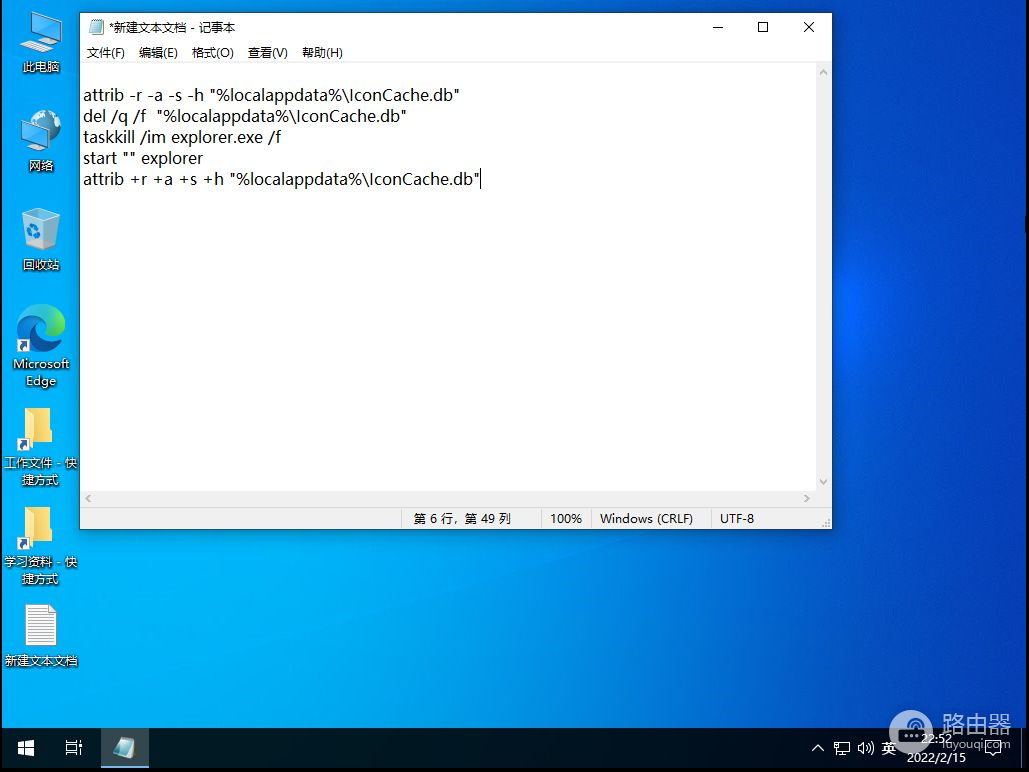The image size is (1029, 772).
Task: Click the vertical scrollbar up arrow
Action: click(824, 72)
